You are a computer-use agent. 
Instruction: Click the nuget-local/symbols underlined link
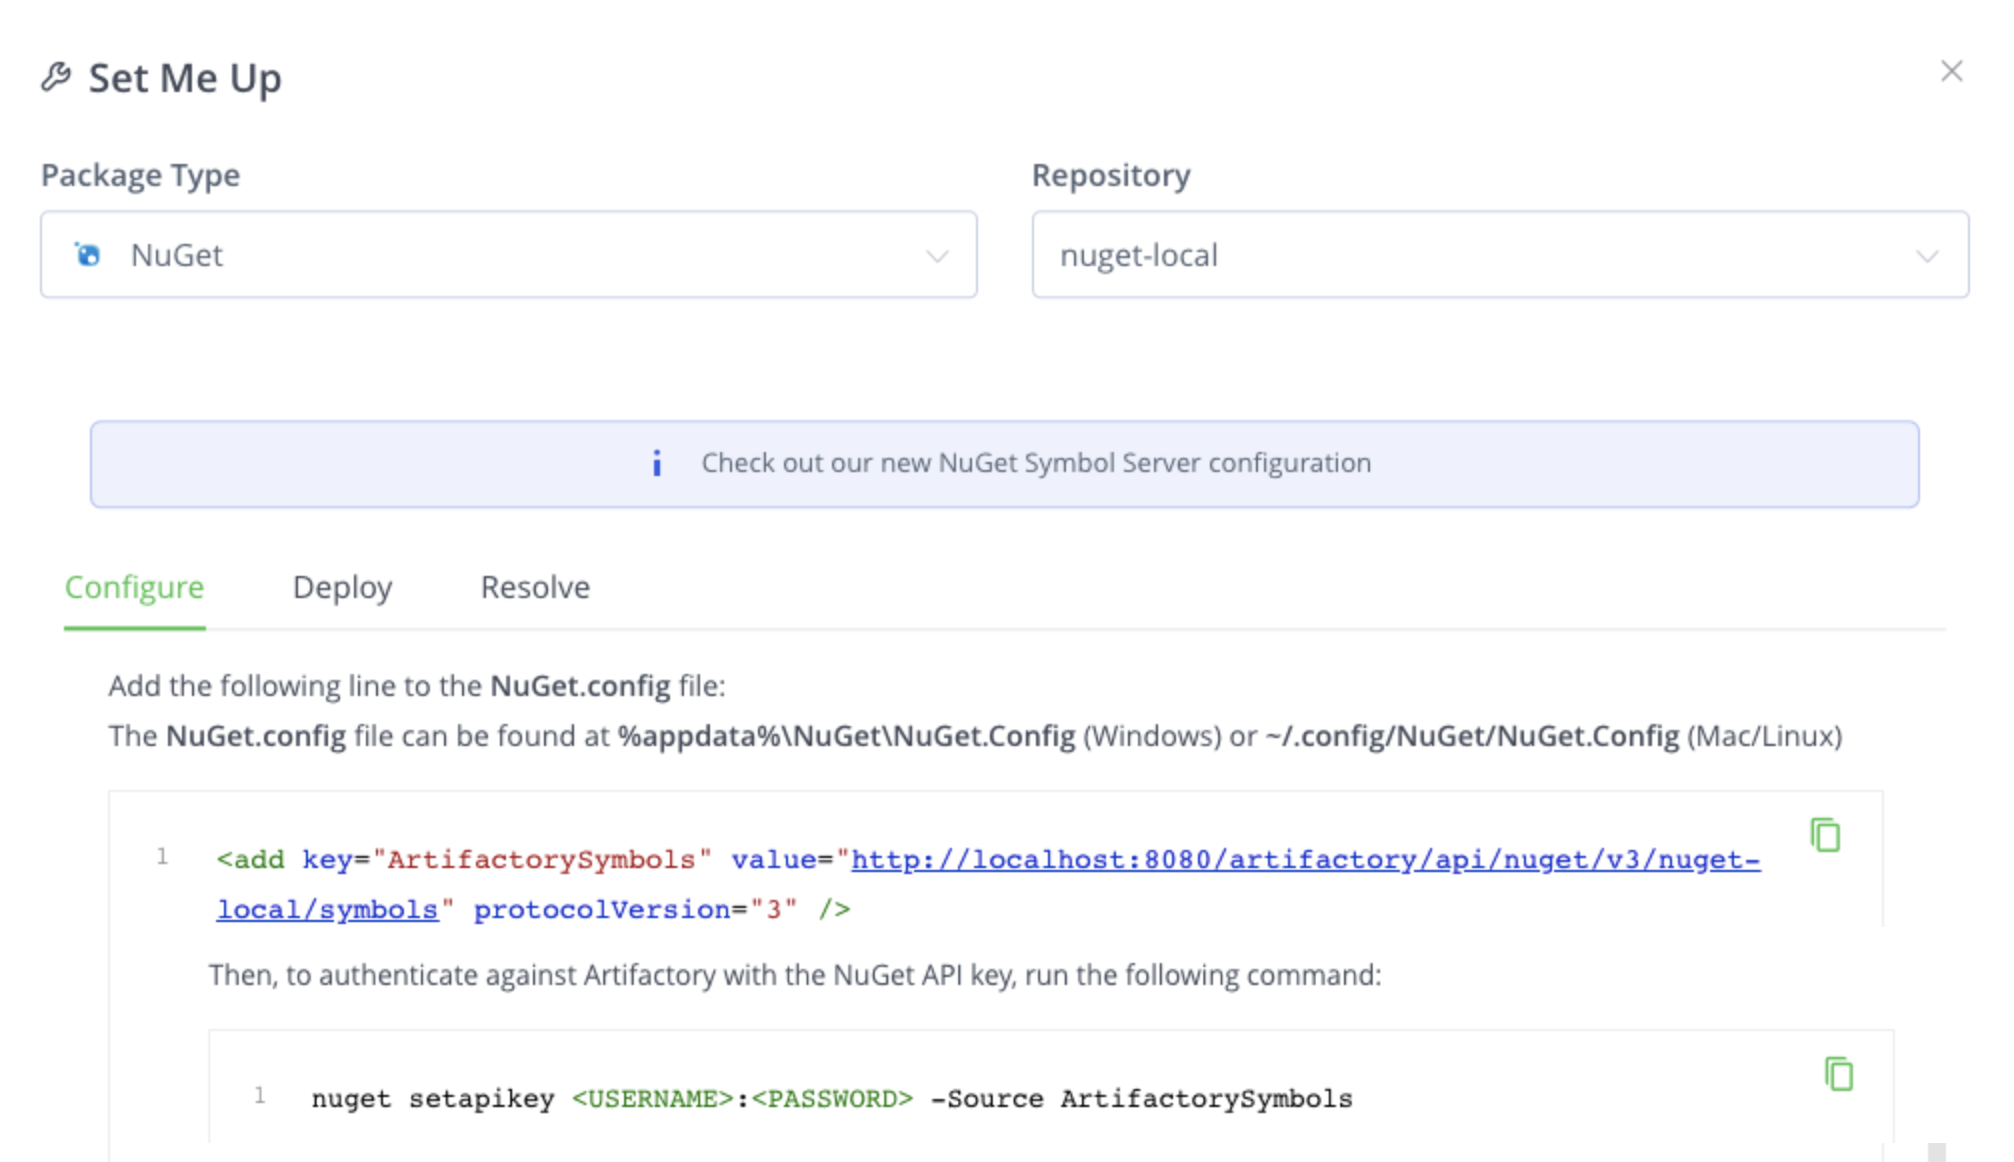click(327, 909)
